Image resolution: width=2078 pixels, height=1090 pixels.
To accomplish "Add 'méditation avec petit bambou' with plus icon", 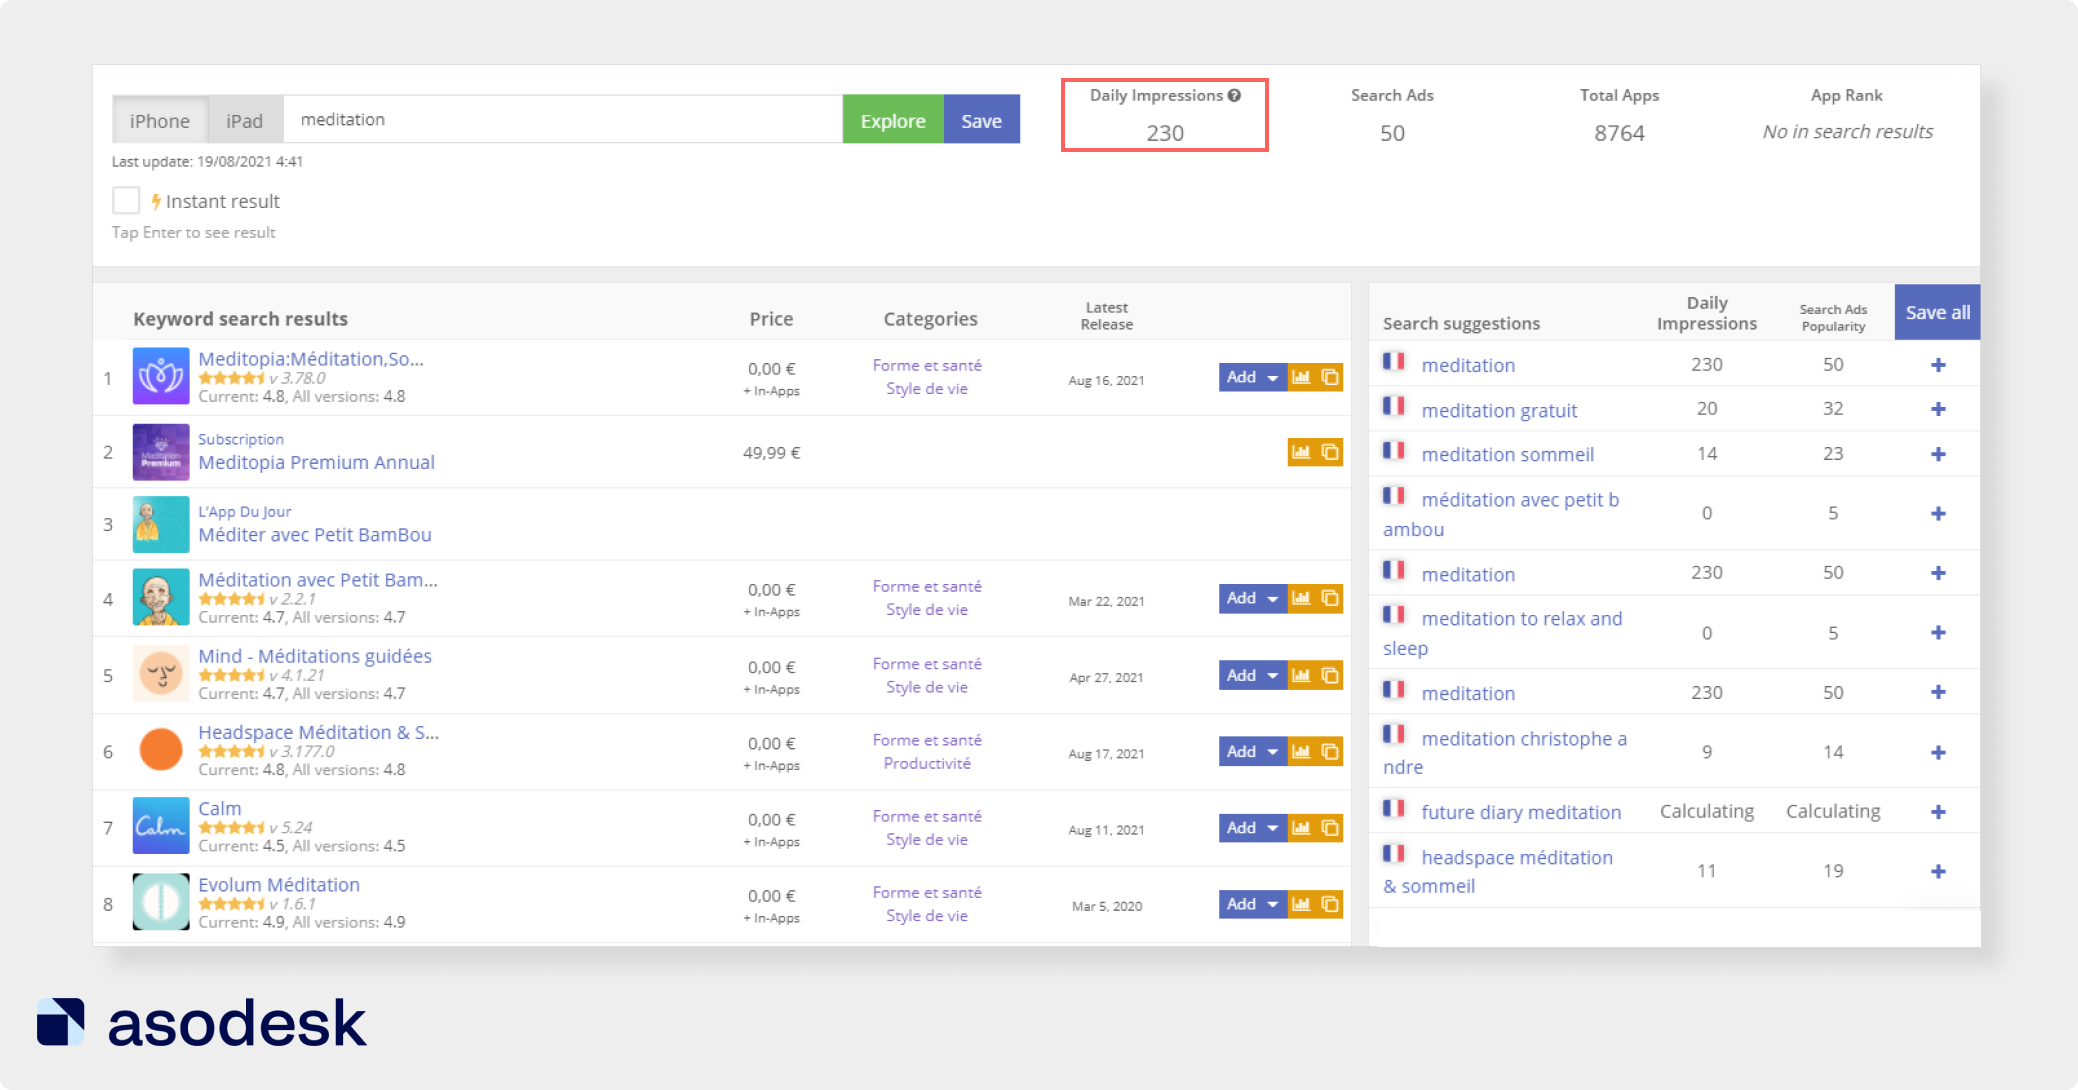I will click(x=1938, y=513).
